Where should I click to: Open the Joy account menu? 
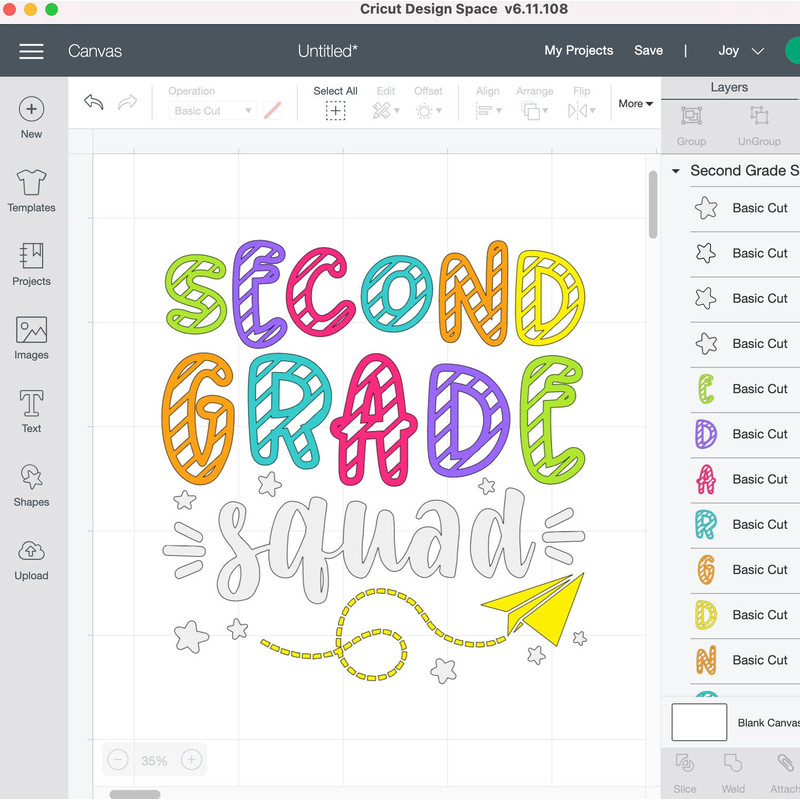coord(740,50)
